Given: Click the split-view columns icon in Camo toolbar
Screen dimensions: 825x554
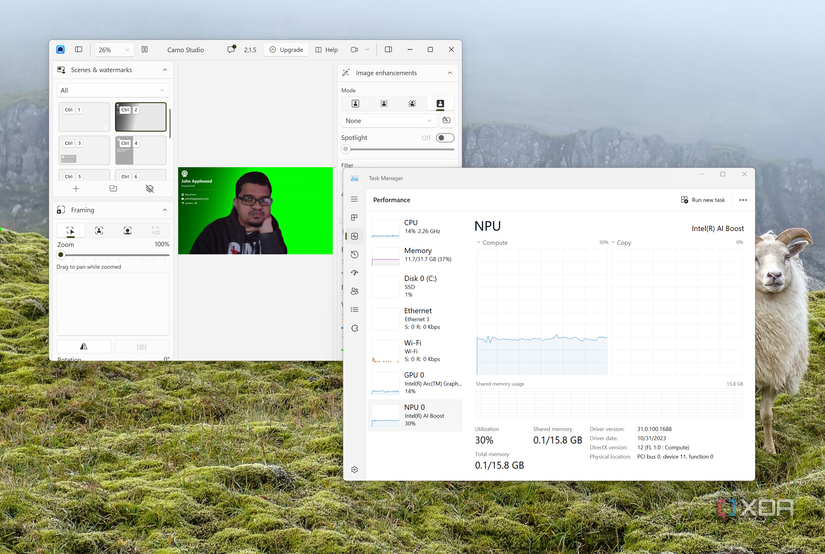Looking at the screenshot, I should pyautogui.click(x=145, y=49).
